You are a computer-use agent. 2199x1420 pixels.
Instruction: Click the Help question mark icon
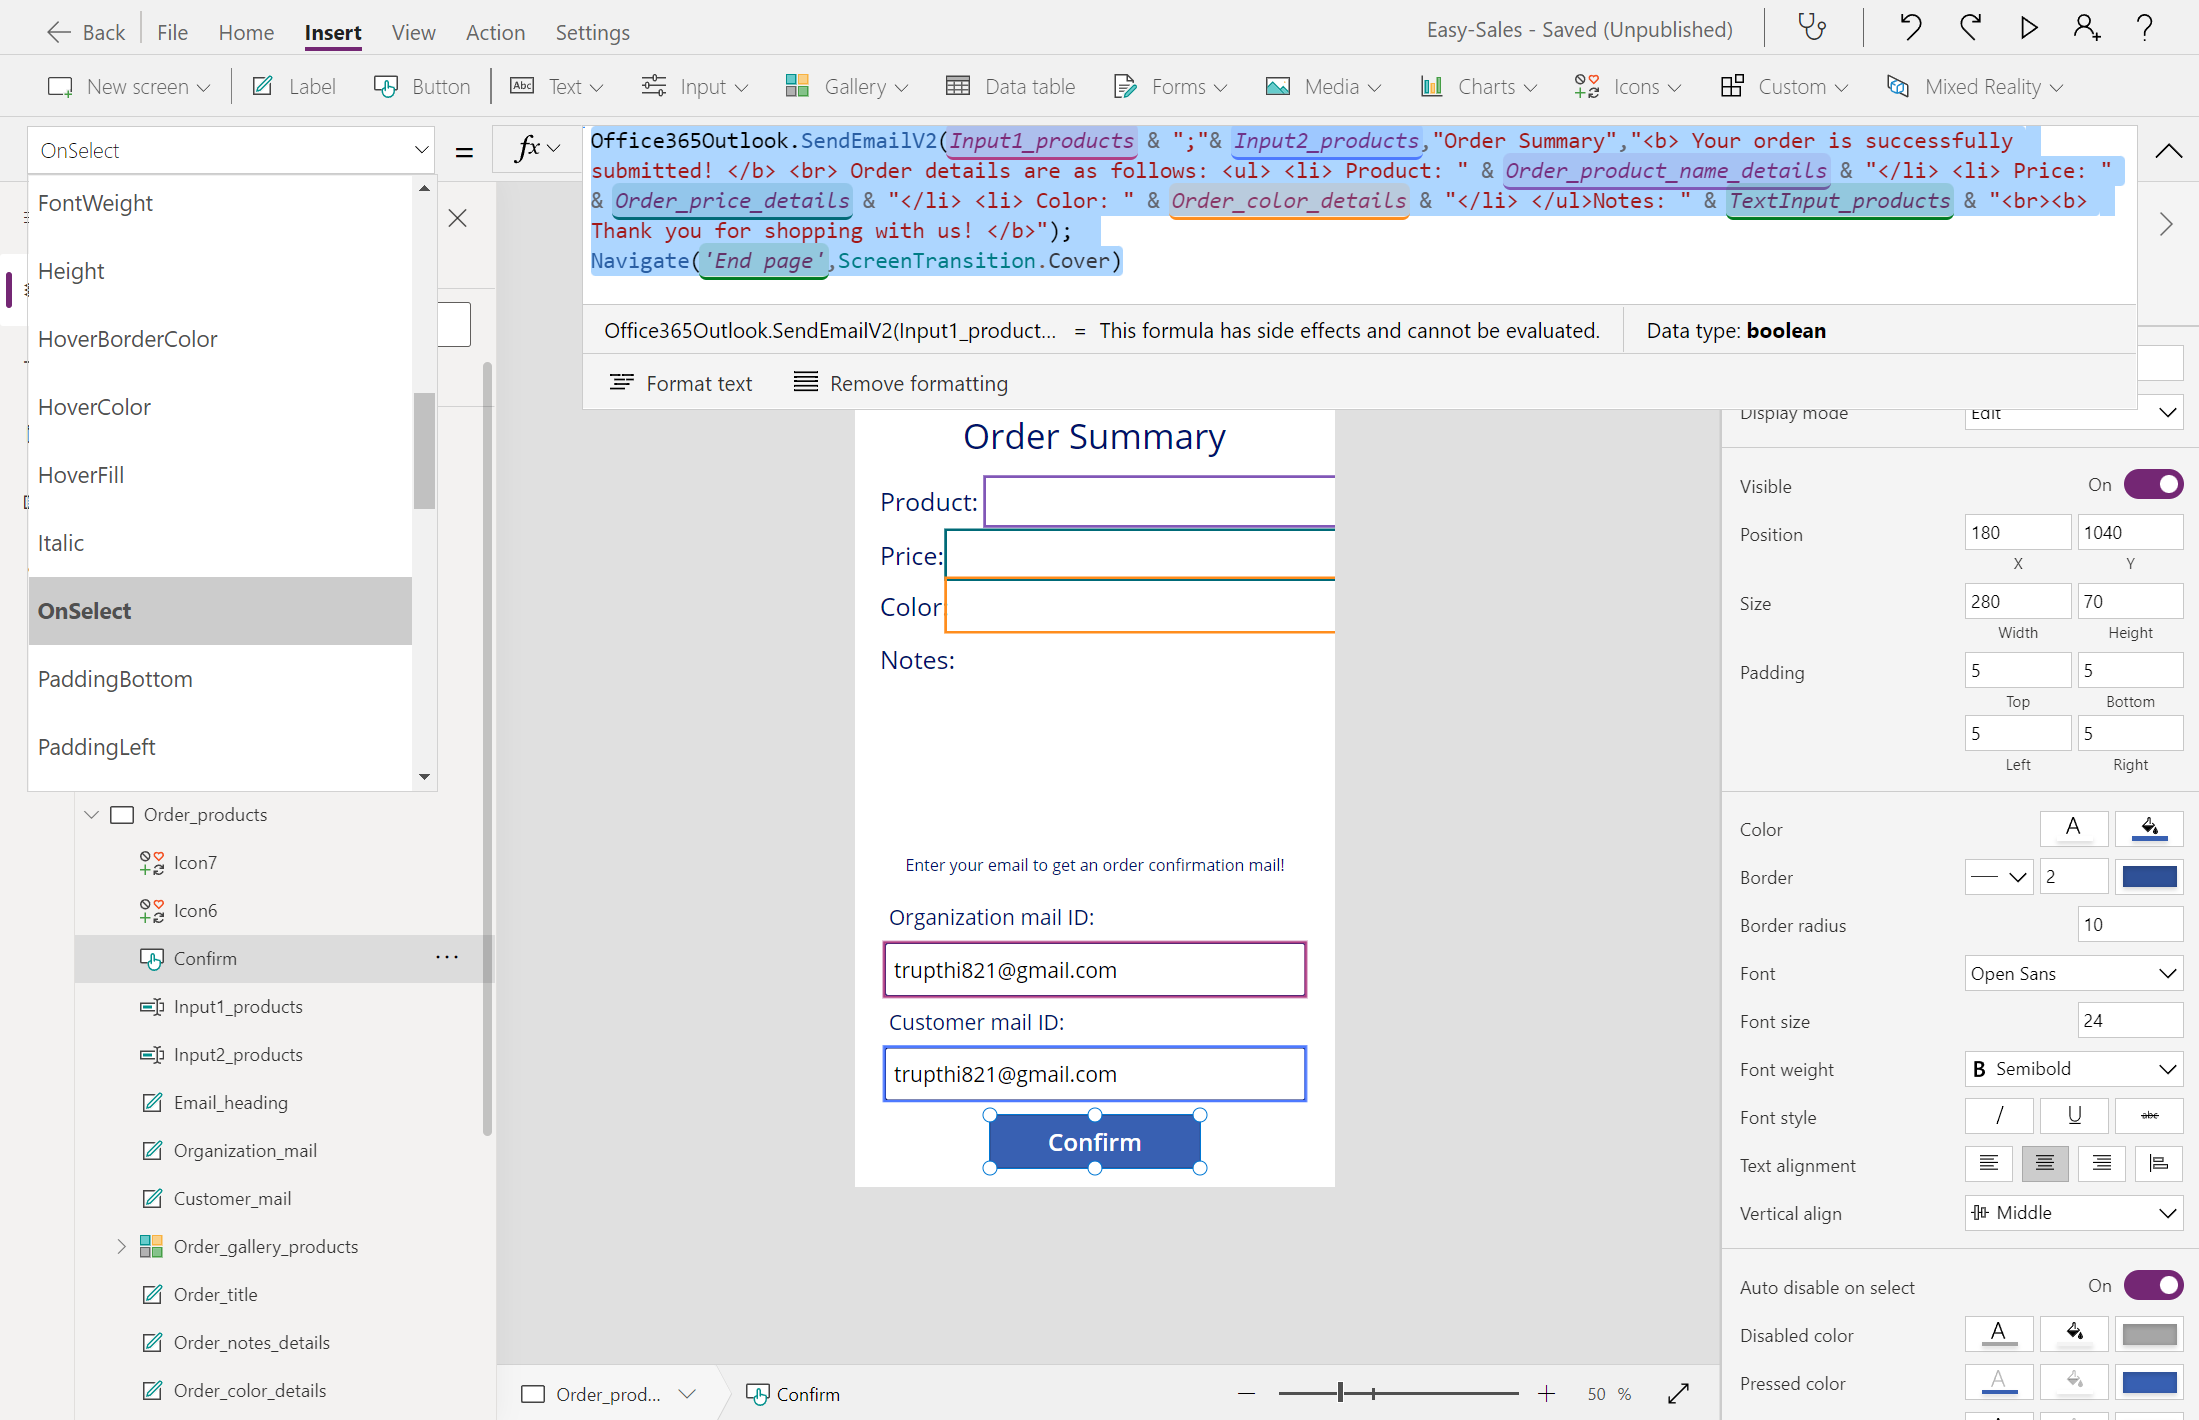click(2144, 27)
